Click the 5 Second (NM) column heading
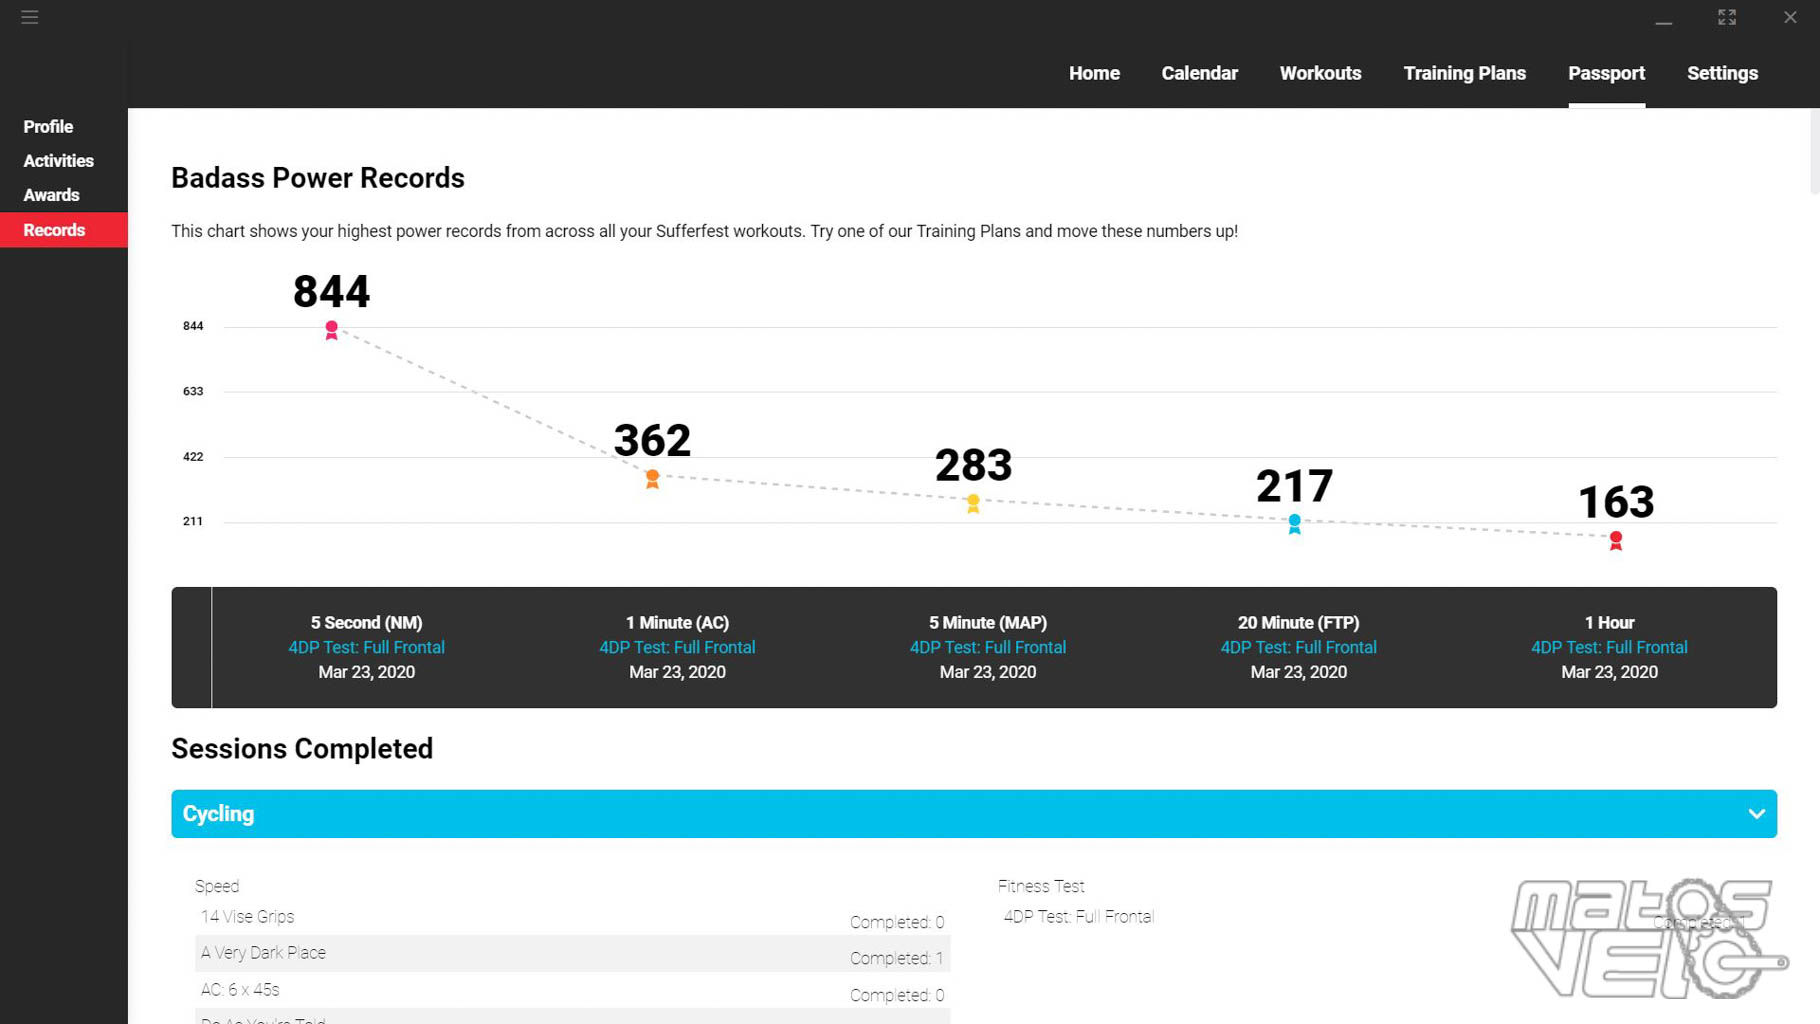 point(366,622)
